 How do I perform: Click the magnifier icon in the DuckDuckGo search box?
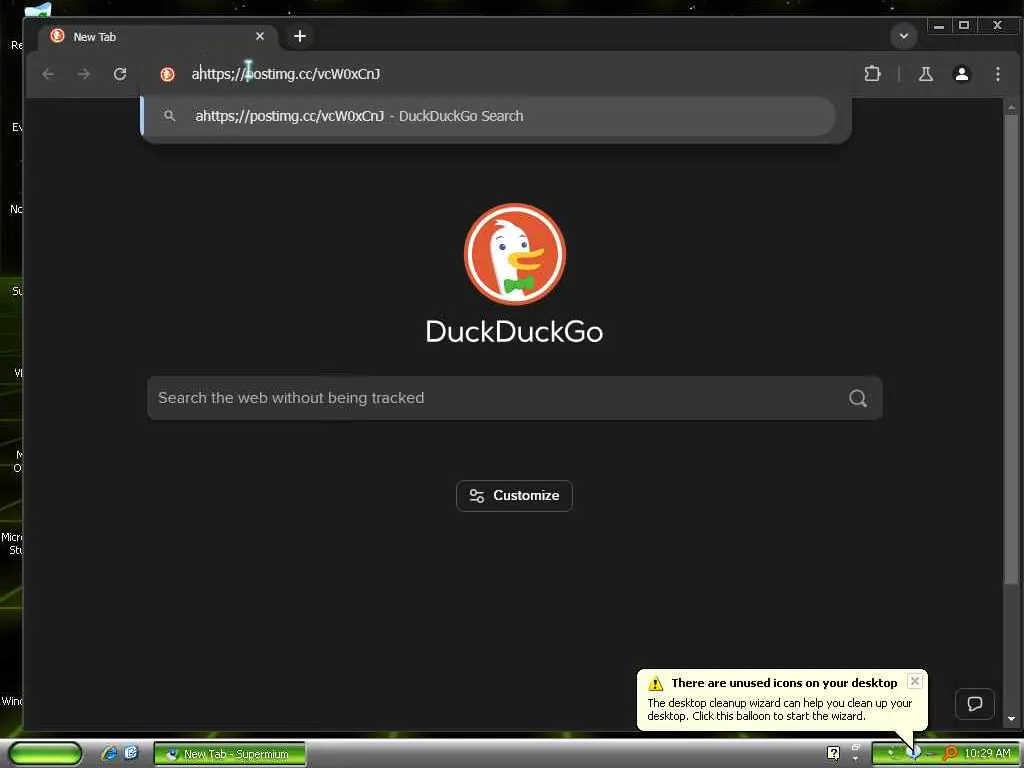(857, 398)
